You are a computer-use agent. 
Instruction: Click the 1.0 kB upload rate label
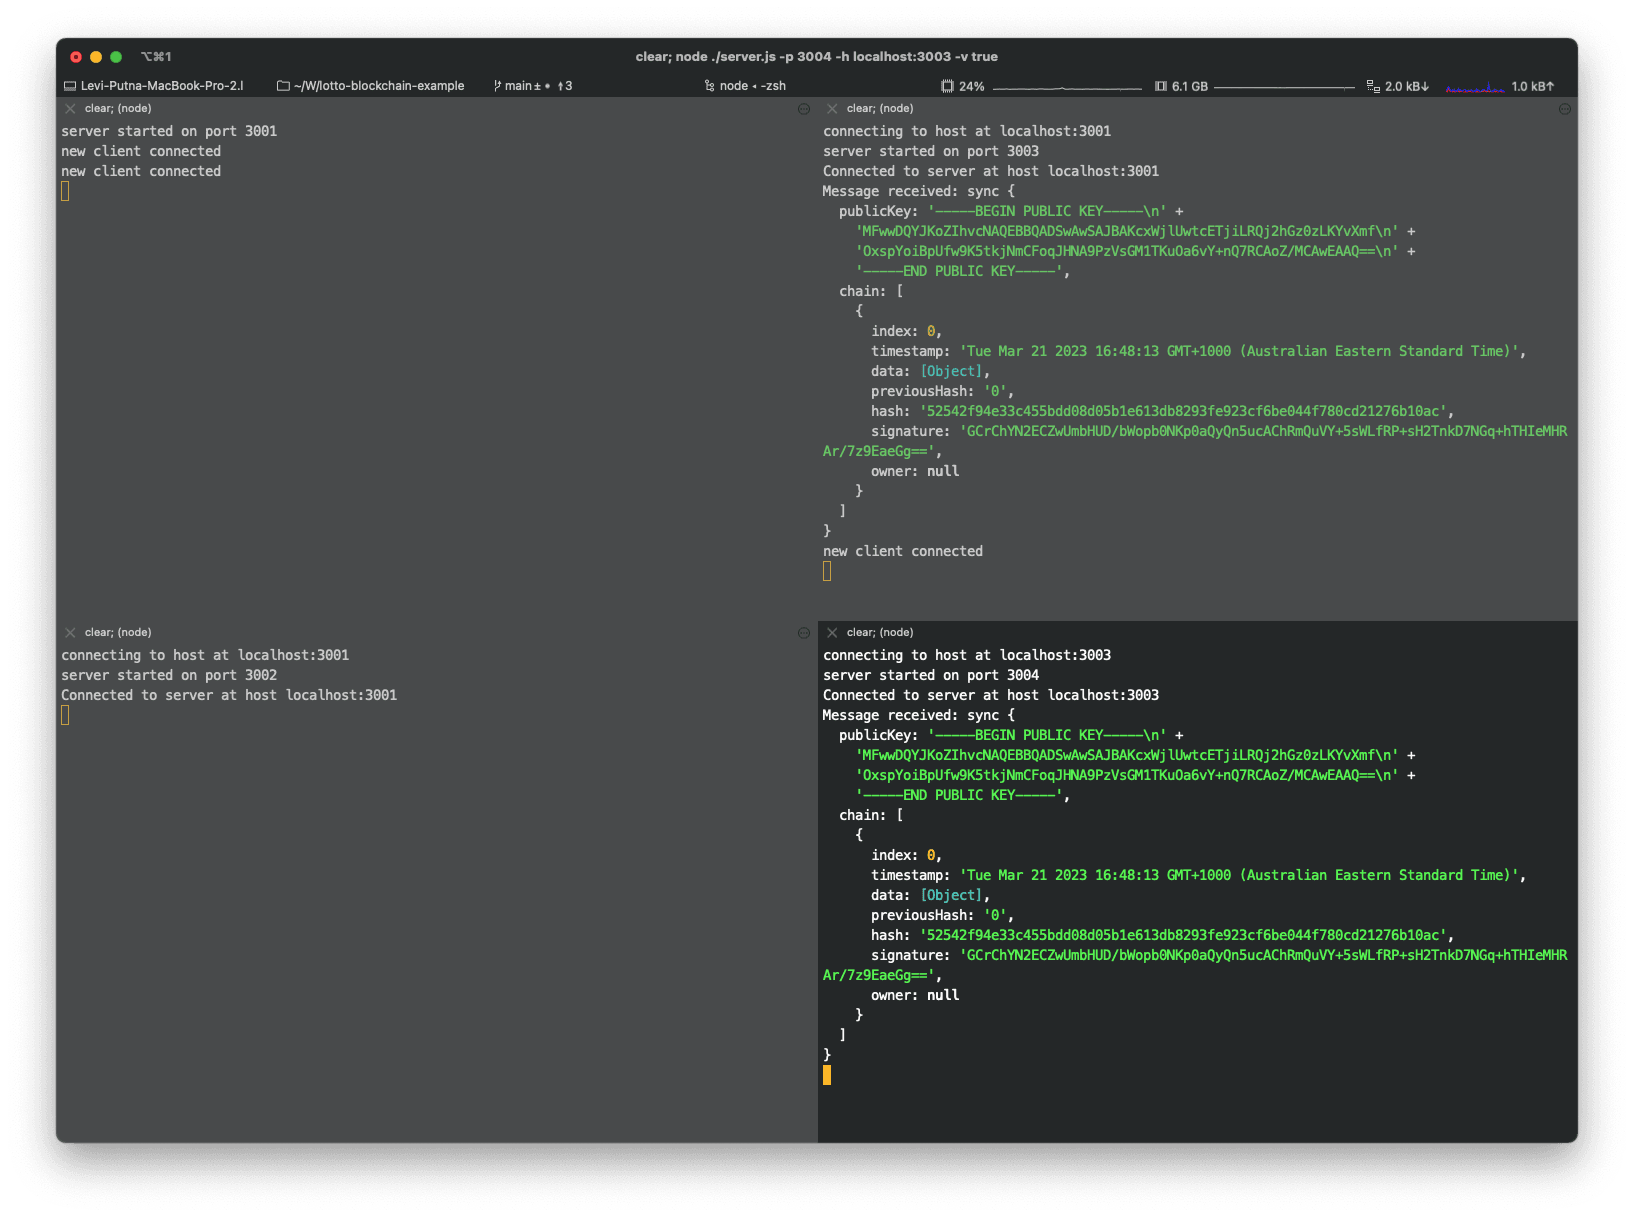click(1533, 86)
